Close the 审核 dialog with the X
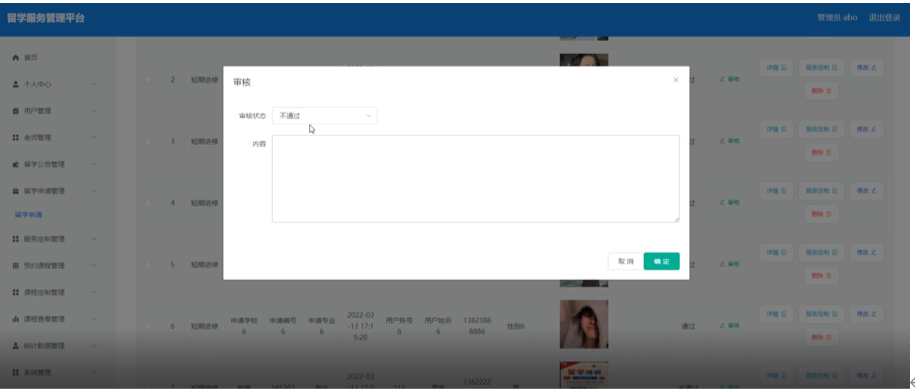Viewport: 915px width, 391px height. [x=676, y=80]
